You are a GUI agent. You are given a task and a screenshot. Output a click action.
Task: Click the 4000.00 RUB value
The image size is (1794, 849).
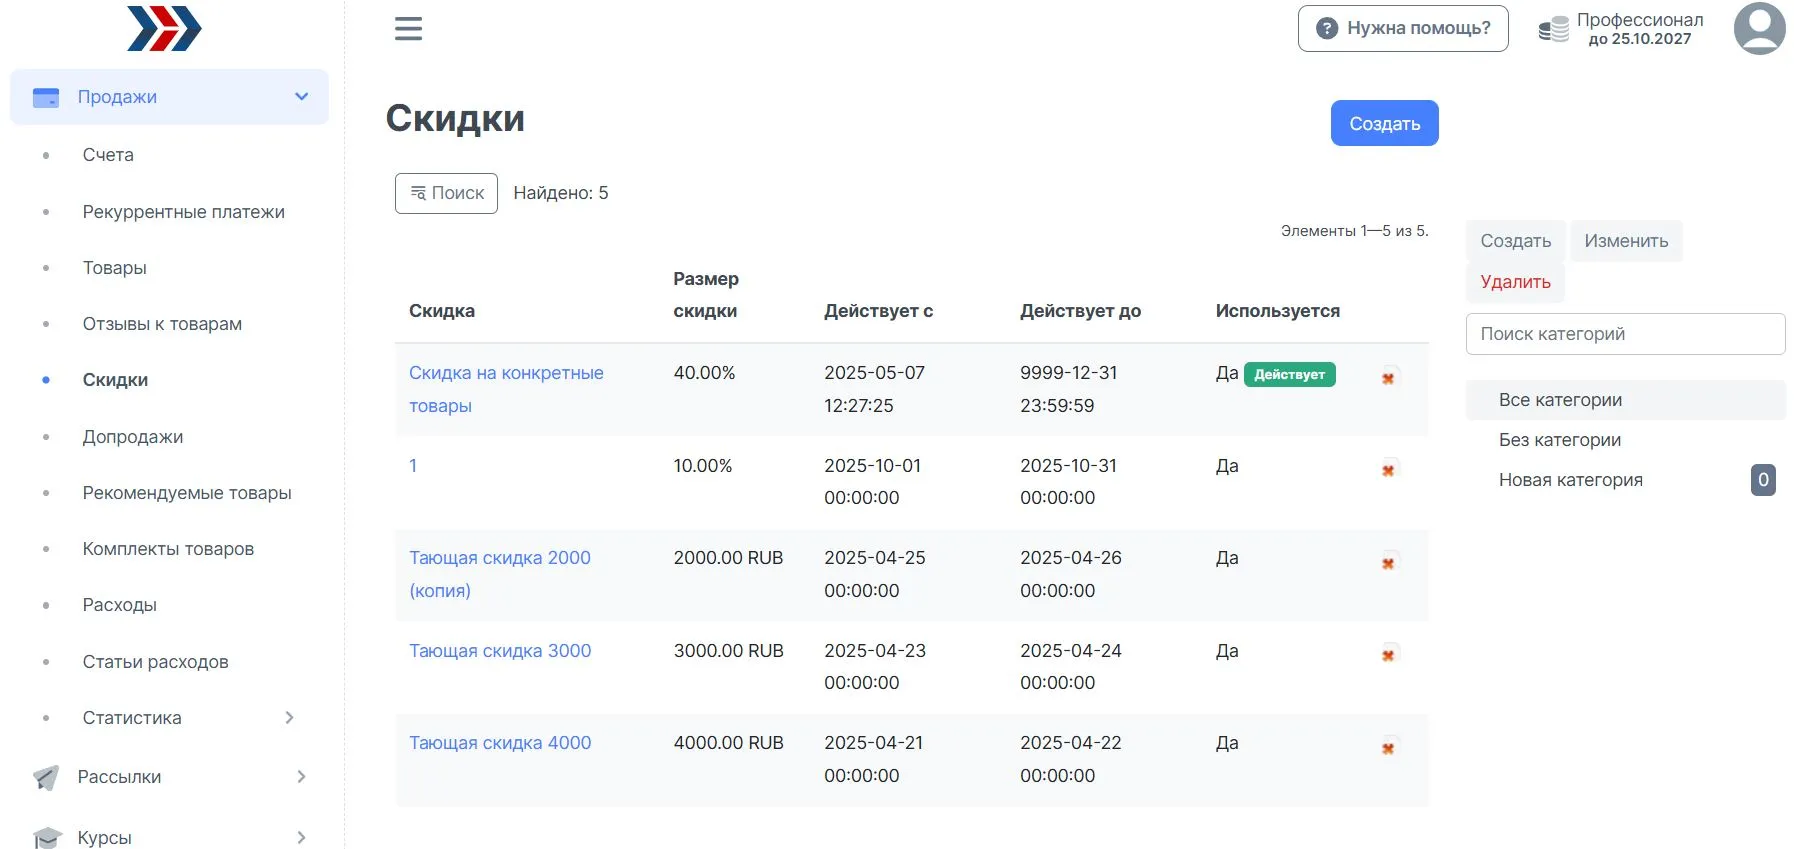pos(728,743)
